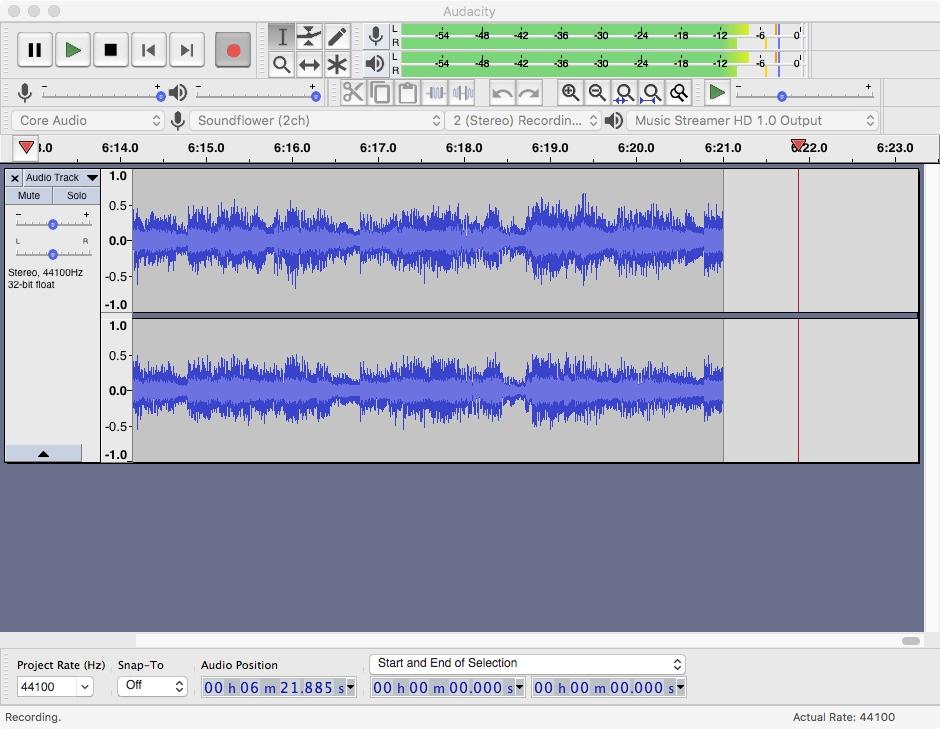Select the Time Shift tool

tap(309, 65)
